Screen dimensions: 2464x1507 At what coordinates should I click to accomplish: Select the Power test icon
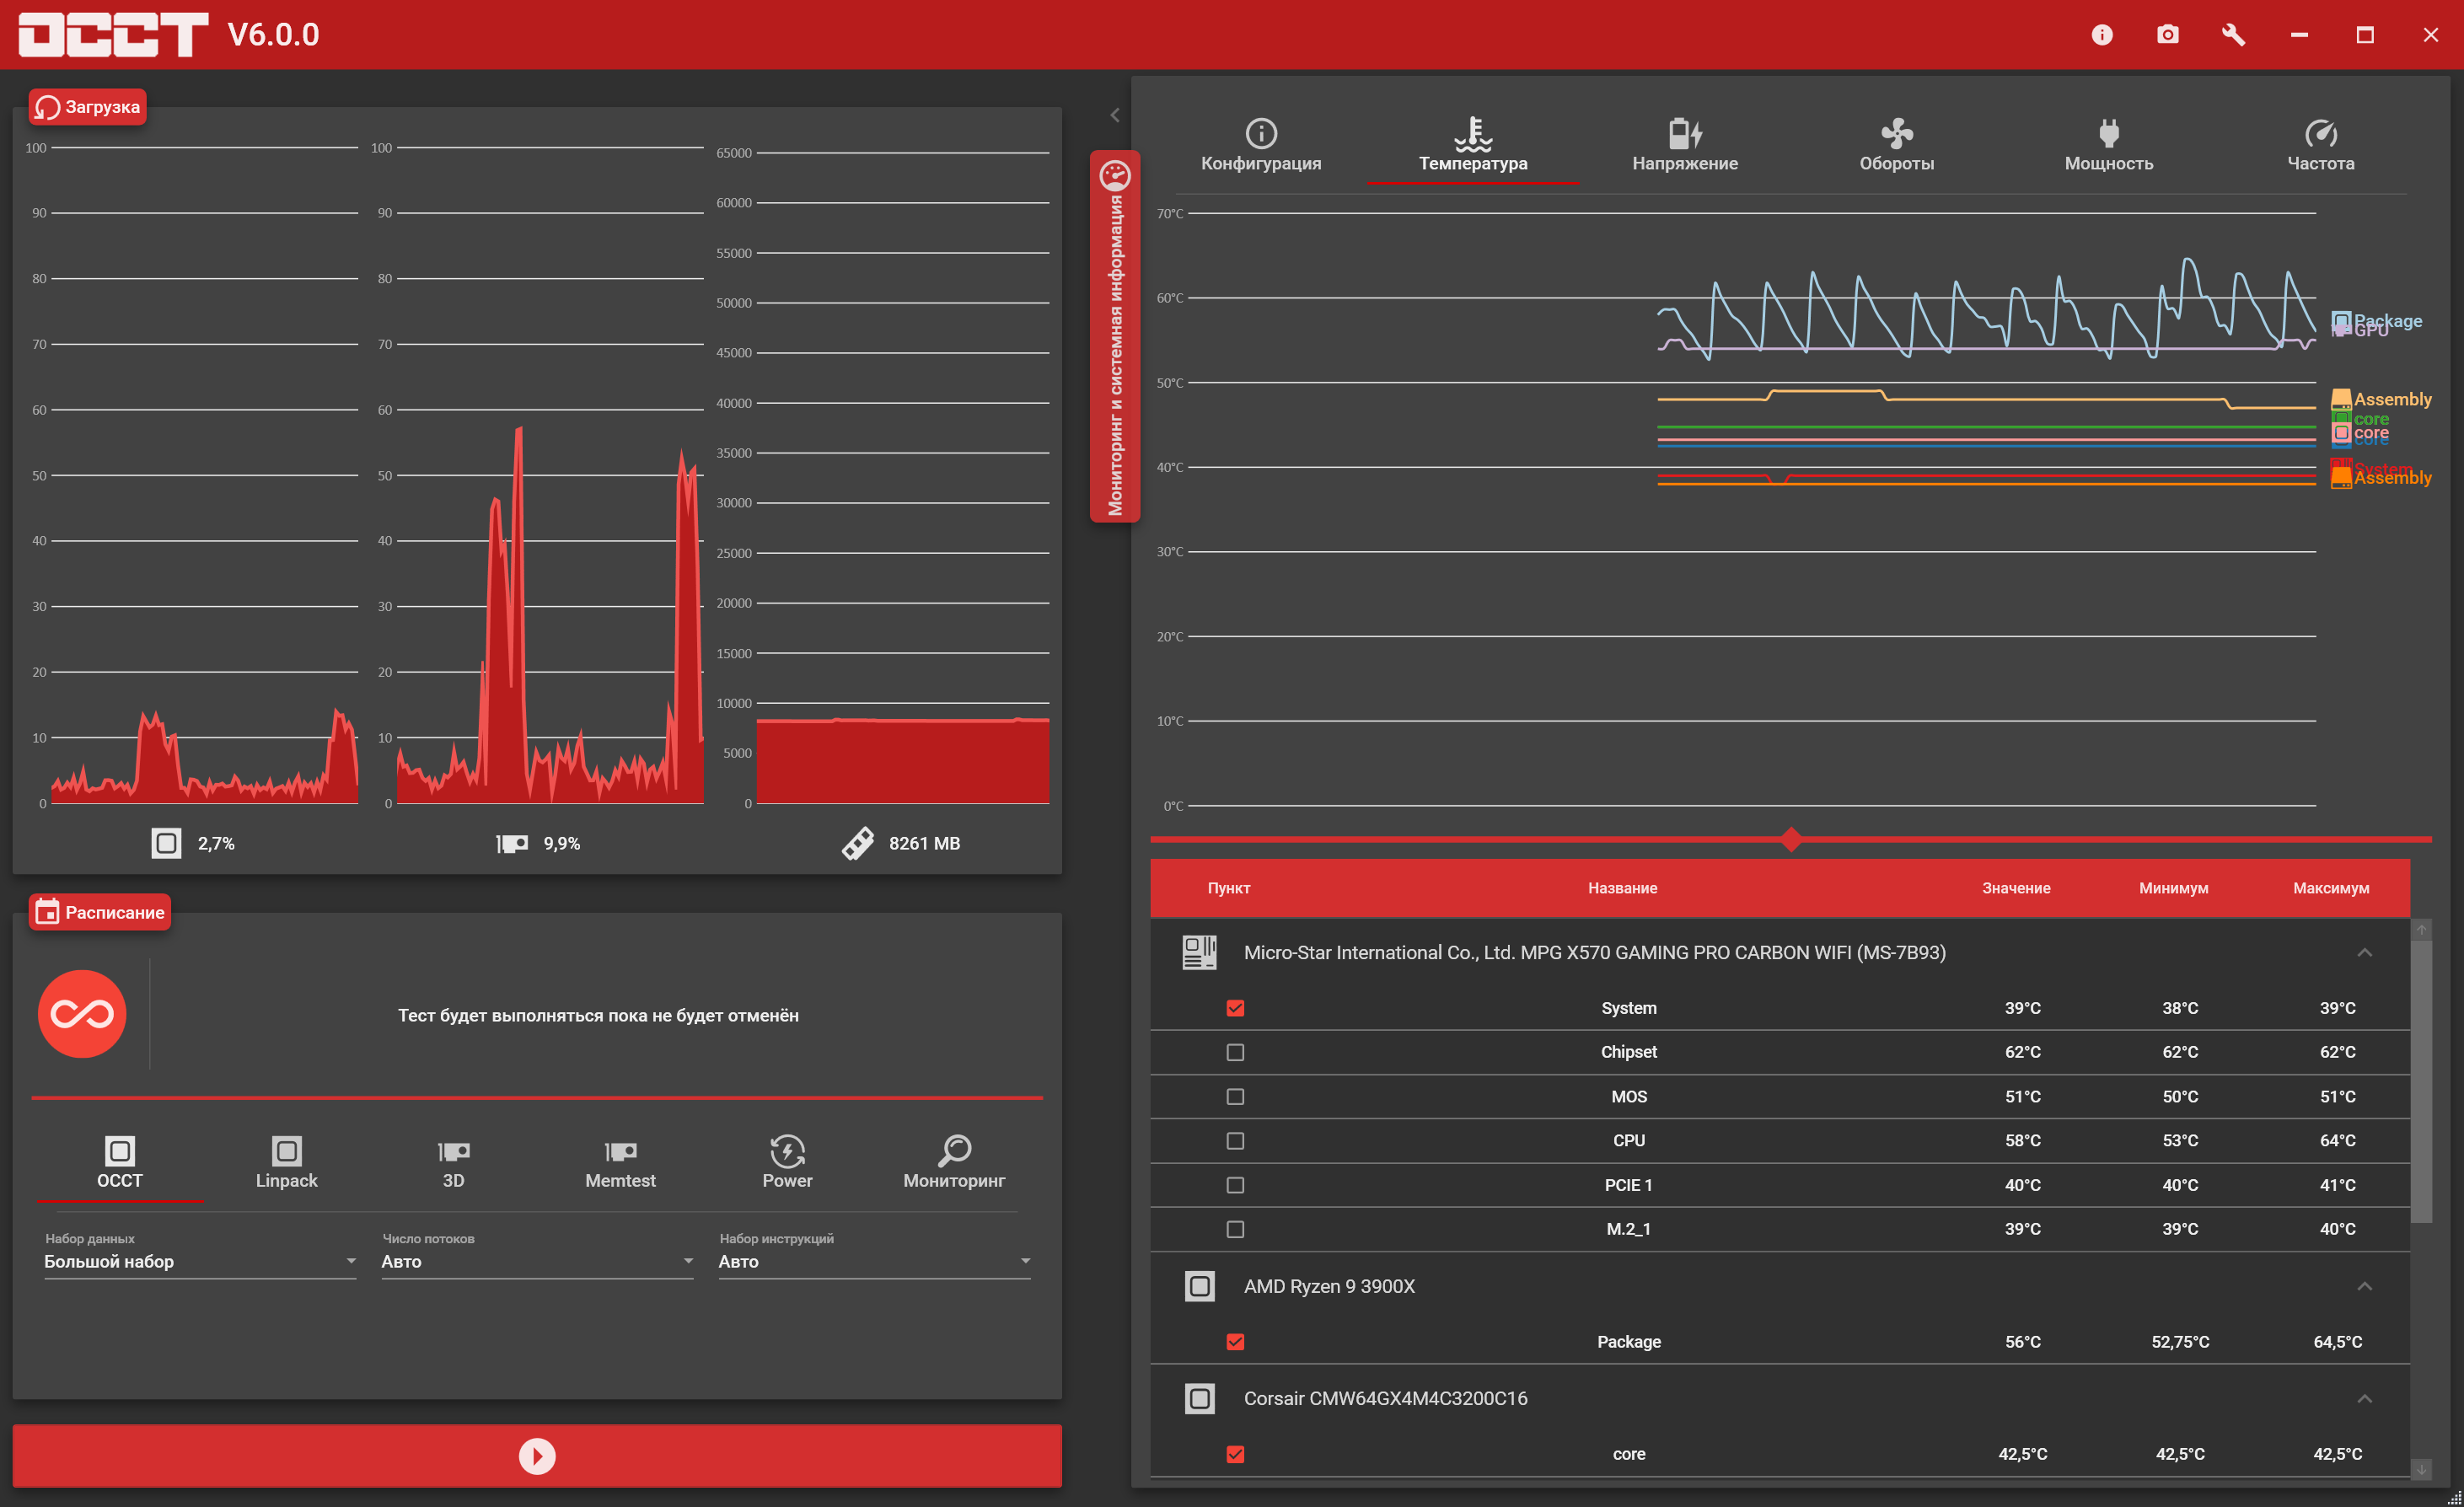(787, 1153)
